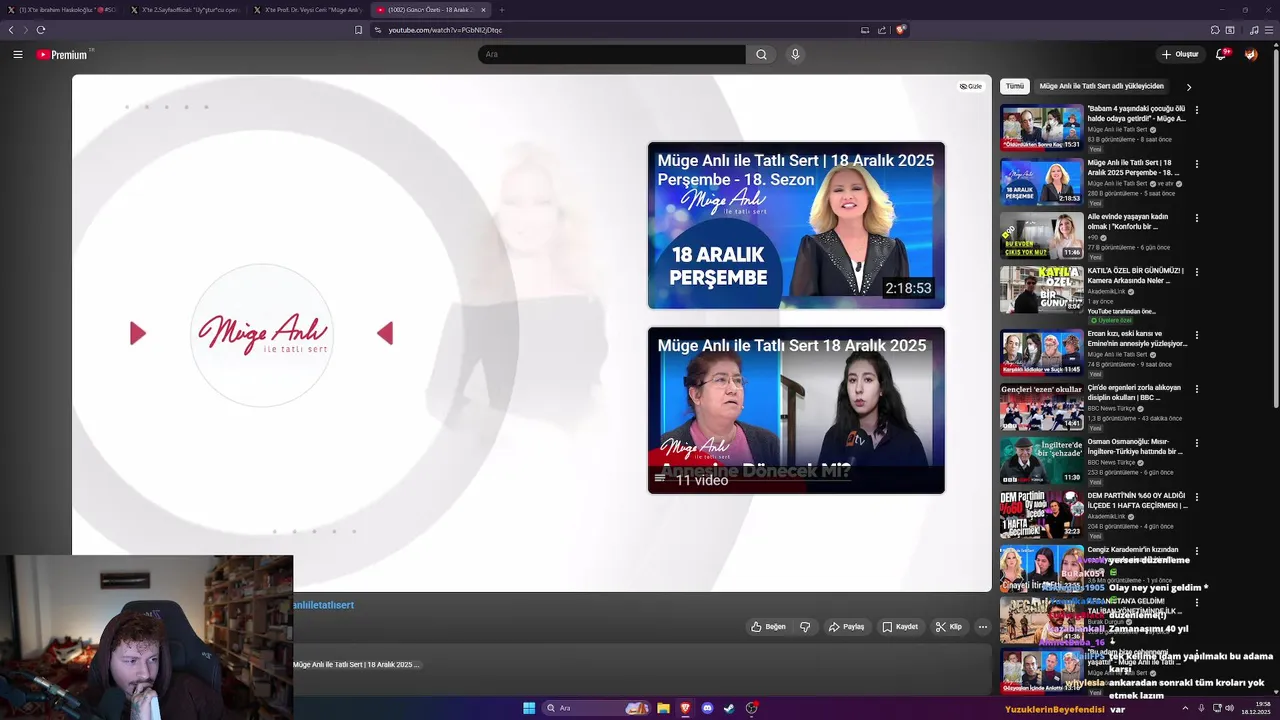Screen dimensions: 1280x720
Task: Open the YouTube hamburger guide menu
Action: point(18,54)
